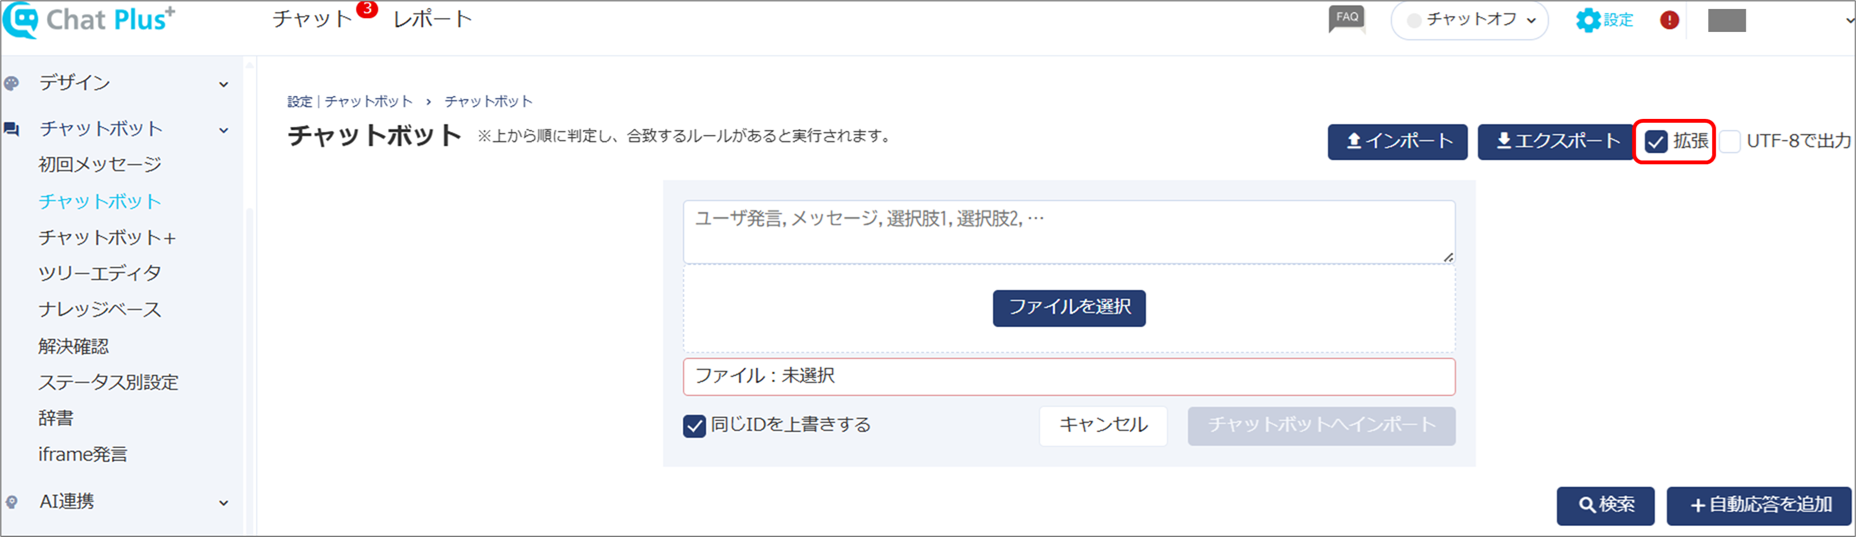This screenshot has height=537, width=1856.
Task: Click the キャンセル button
Action: pos(1103,426)
